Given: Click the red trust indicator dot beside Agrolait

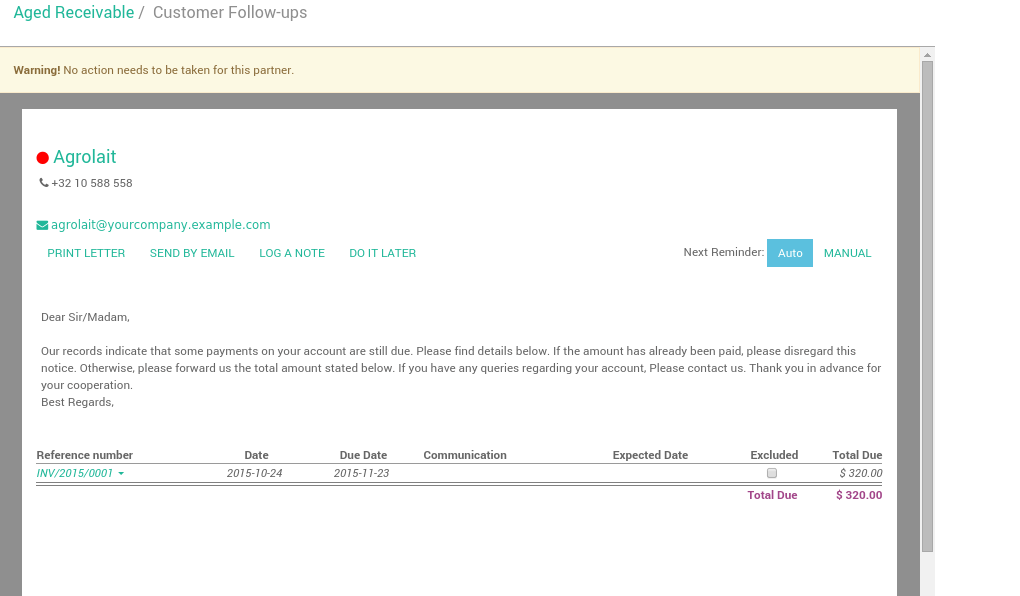Looking at the screenshot, I should pyautogui.click(x=43, y=158).
